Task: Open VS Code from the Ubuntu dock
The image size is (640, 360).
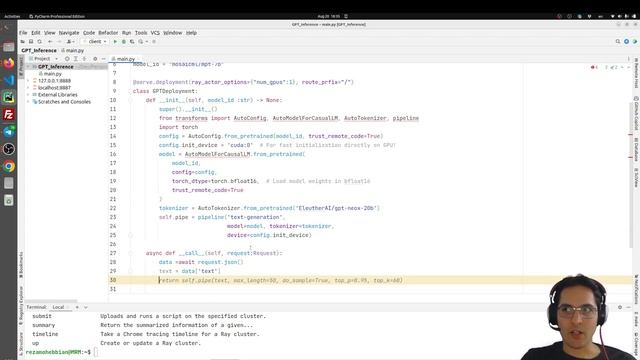Action: click(9, 80)
